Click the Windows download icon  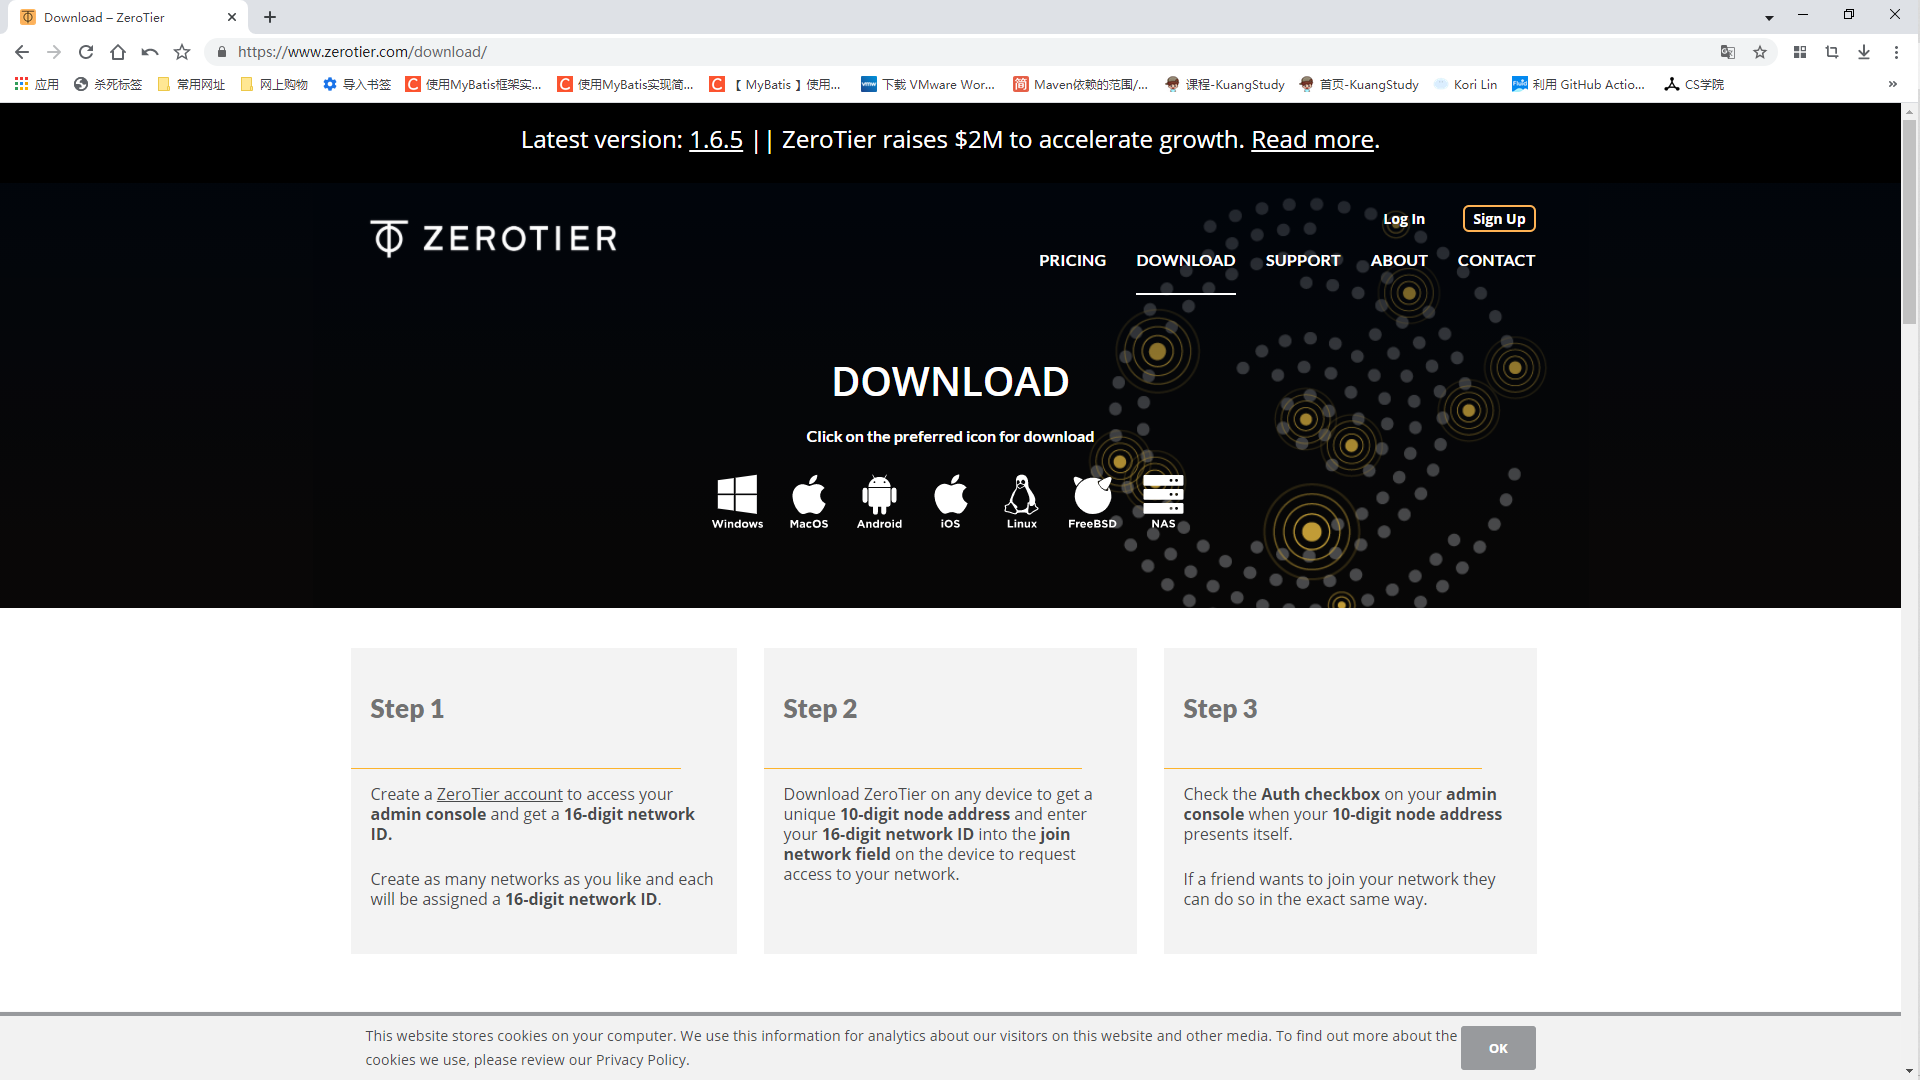click(737, 495)
